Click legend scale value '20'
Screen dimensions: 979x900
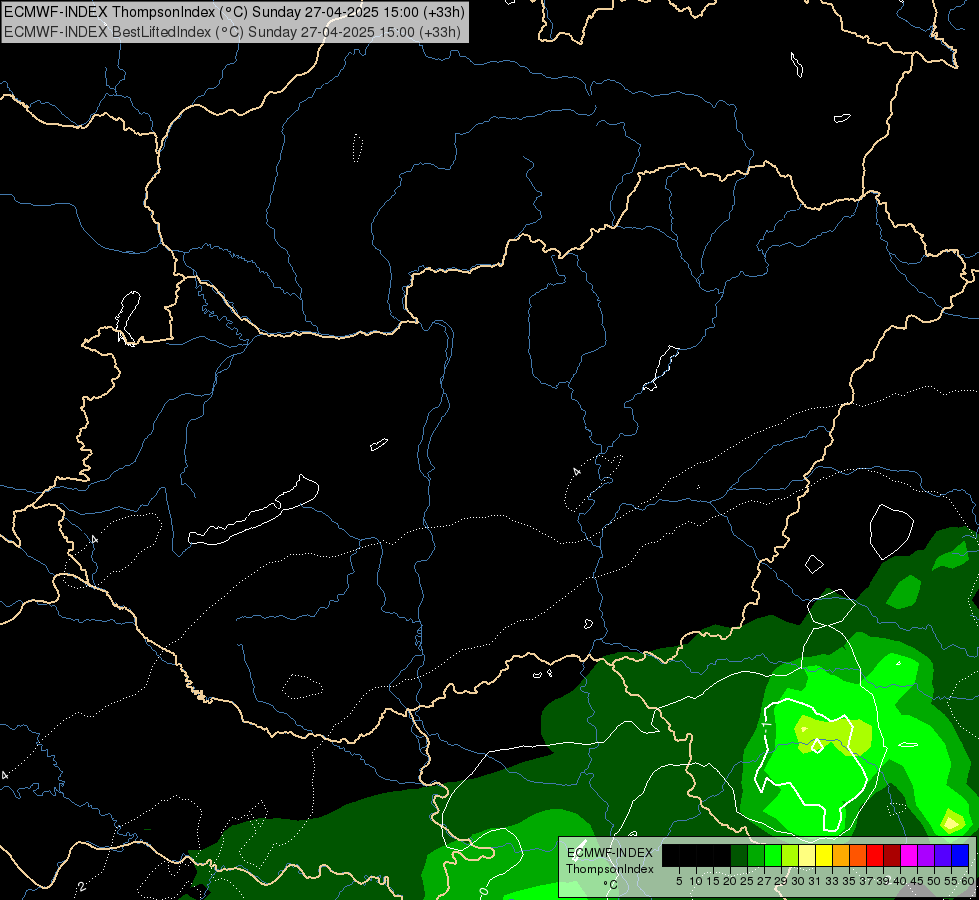point(730,881)
